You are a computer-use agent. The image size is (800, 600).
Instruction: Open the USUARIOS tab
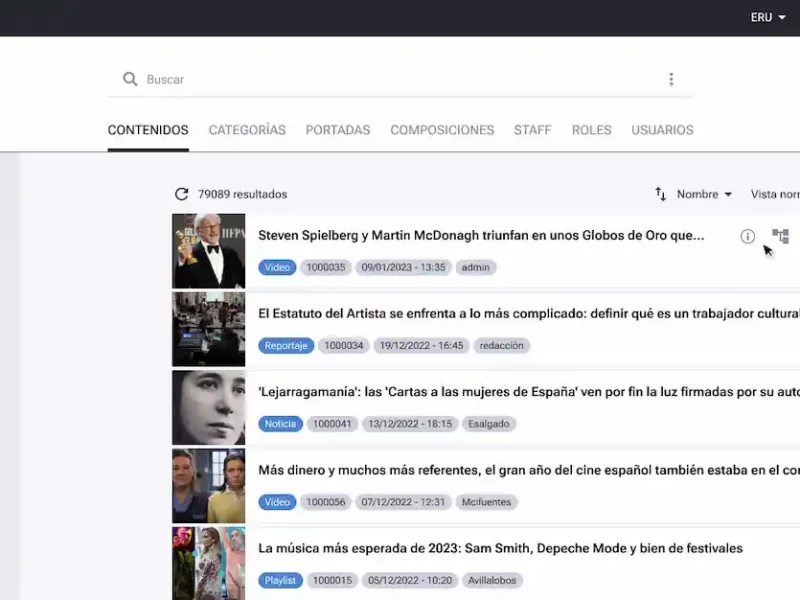(662, 130)
